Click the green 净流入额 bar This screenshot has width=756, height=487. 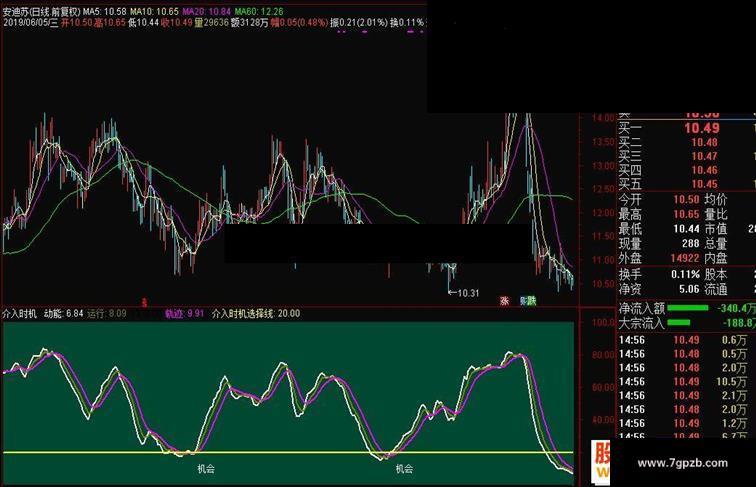click(688, 308)
